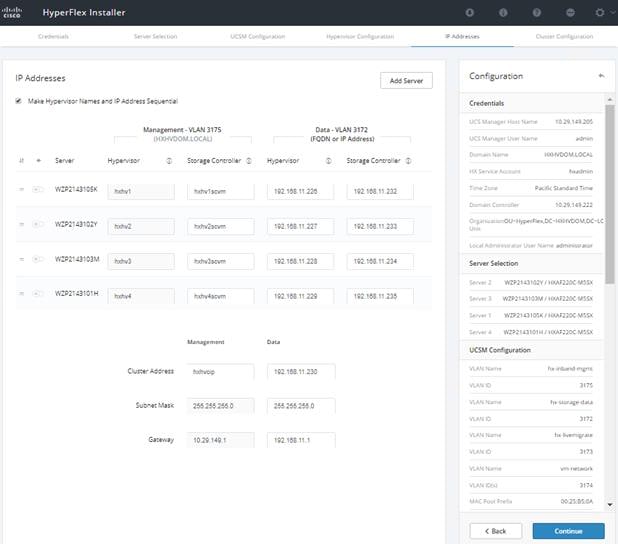Edit the hxhv4scvm storage controller field
Screen dimensions: 618x544
(x=221, y=296)
